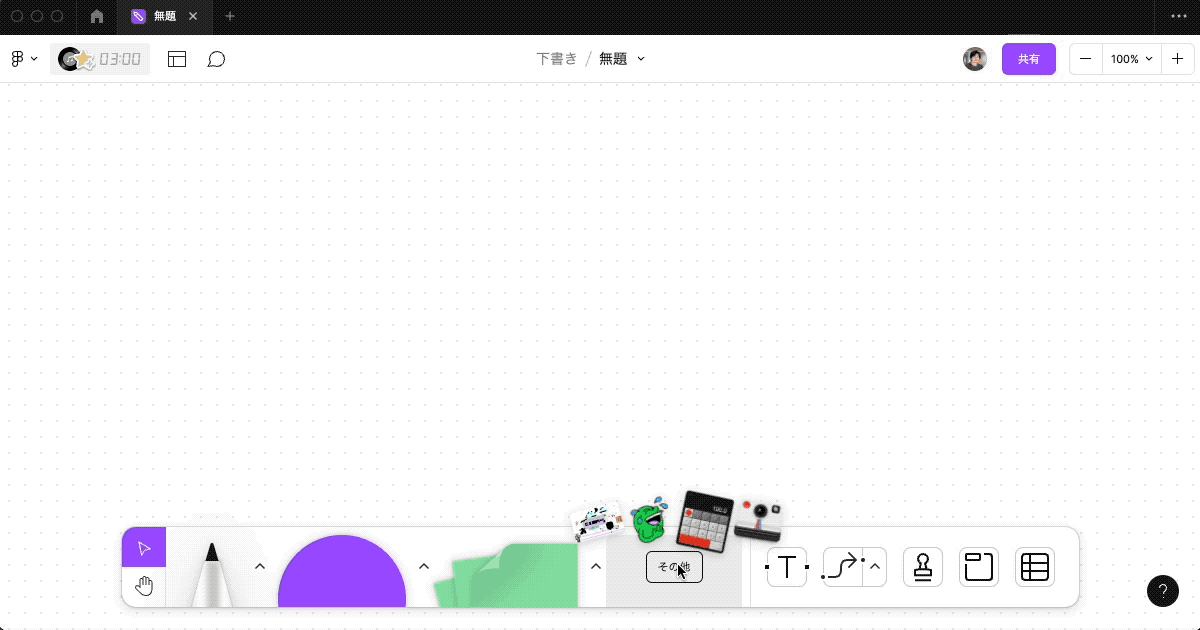The width and height of the screenshot is (1200, 630).
Task: Open the comment bubble tool
Action: (216, 59)
